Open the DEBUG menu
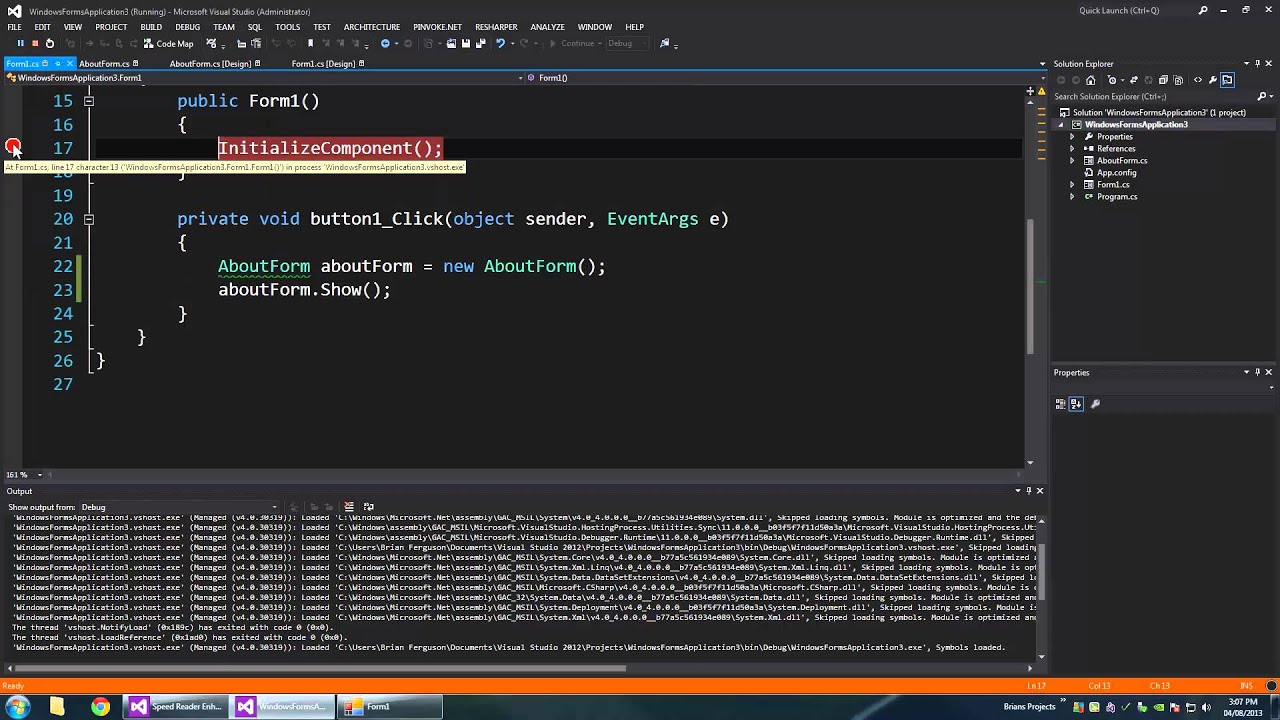Viewport: 1280px width, 720px height. point(187,27)
